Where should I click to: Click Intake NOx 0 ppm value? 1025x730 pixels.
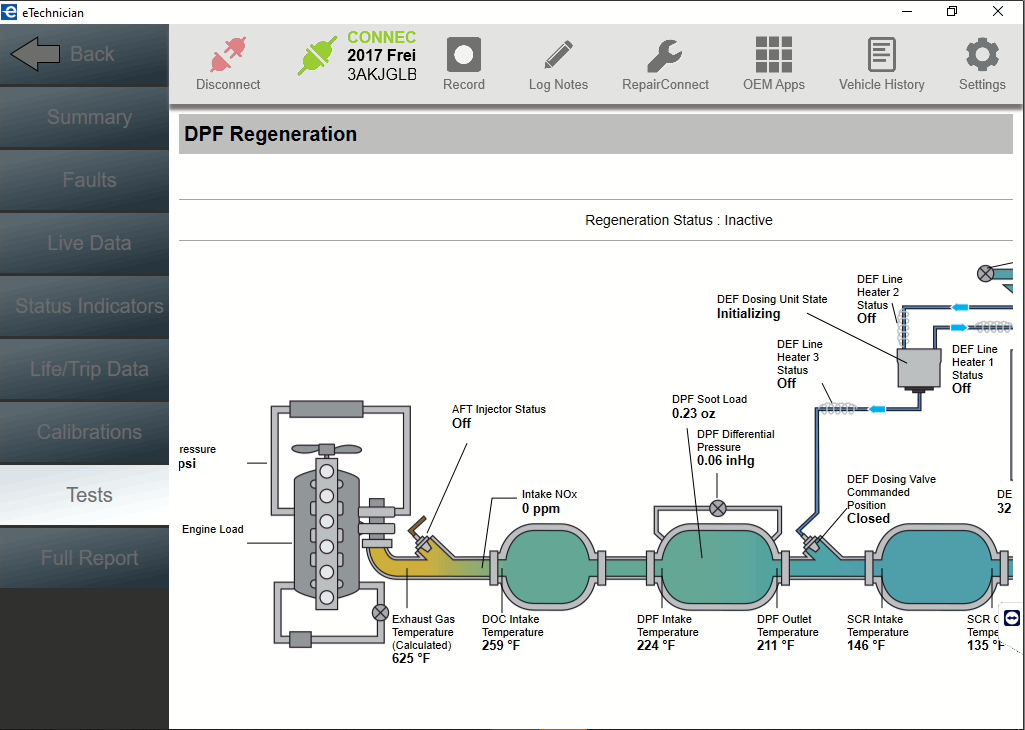coord(541,508)
